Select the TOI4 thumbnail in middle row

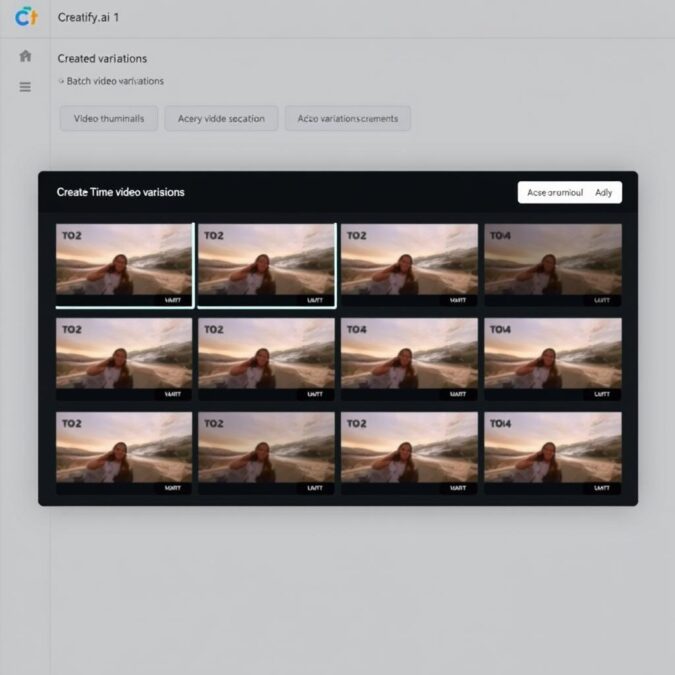[x=553, y=359]
